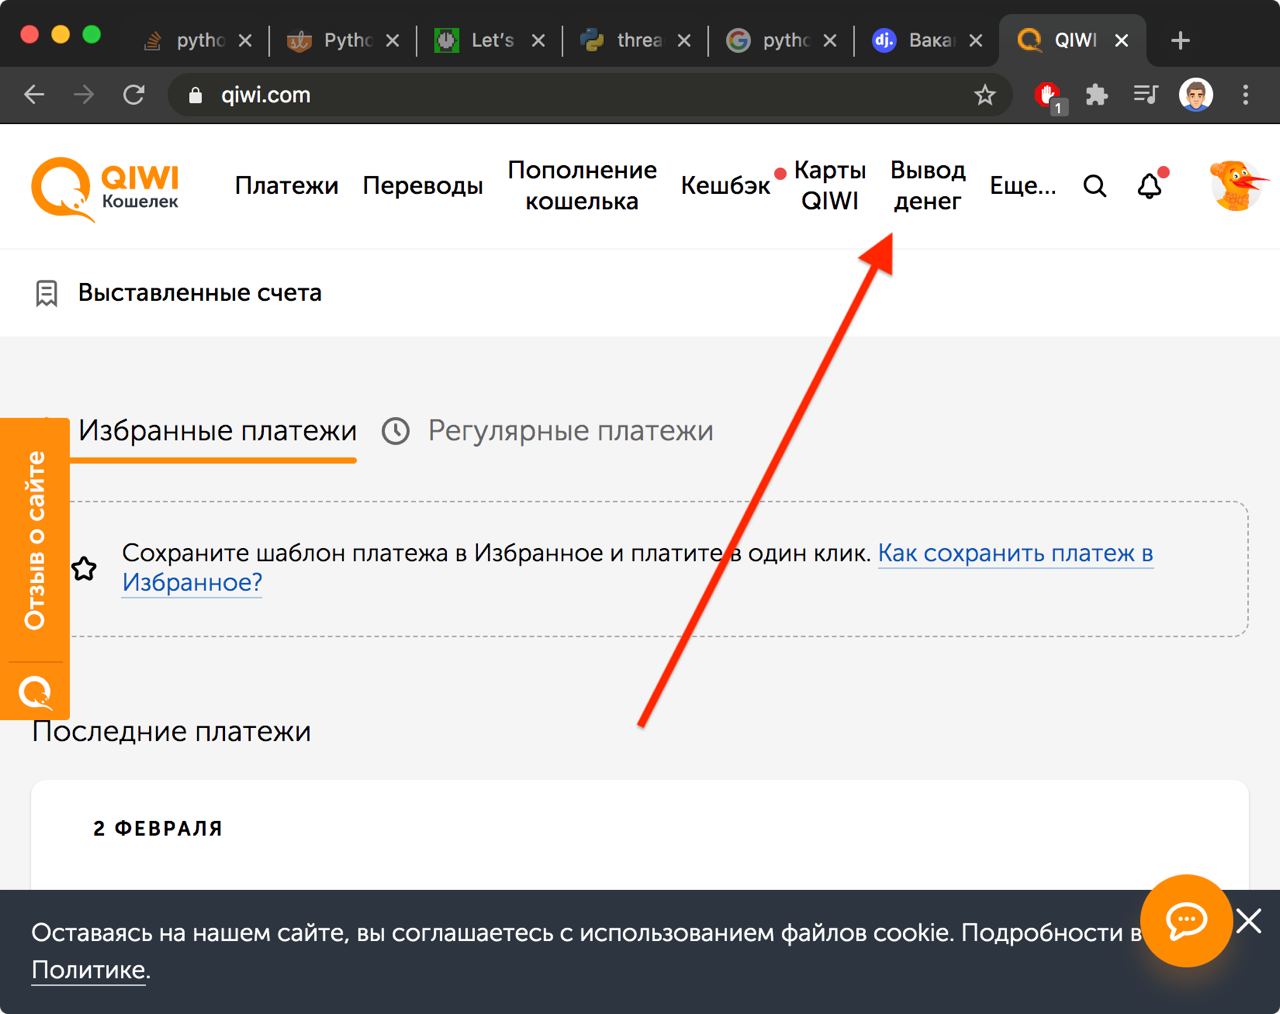Open the browser extensions puzzle icon
1280x1014 pixels.
[x=1097, y=95]
